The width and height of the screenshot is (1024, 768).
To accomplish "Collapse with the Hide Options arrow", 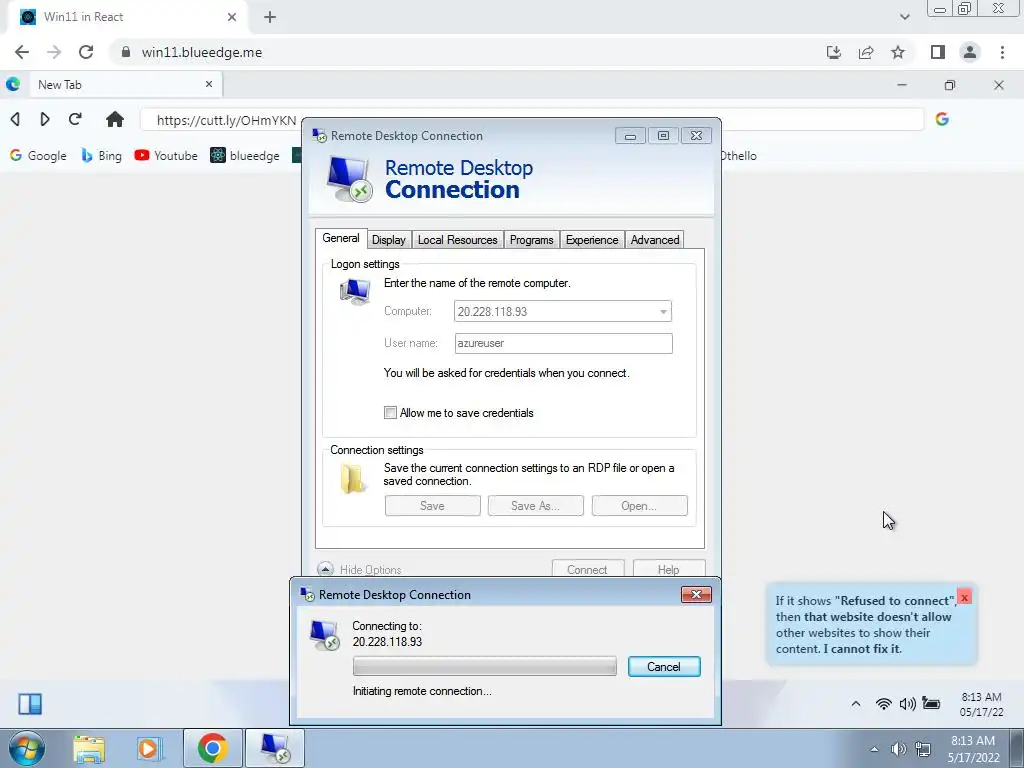I will pyautogui.click(x=325, y=569).
